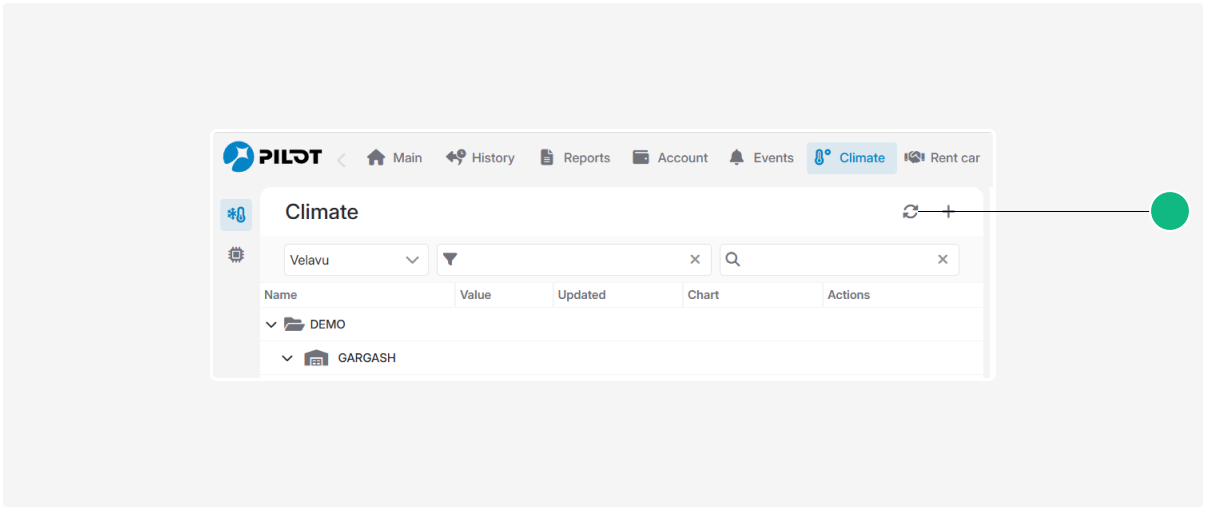
Task: Open the Reports tab
Action: coord(574,158)
